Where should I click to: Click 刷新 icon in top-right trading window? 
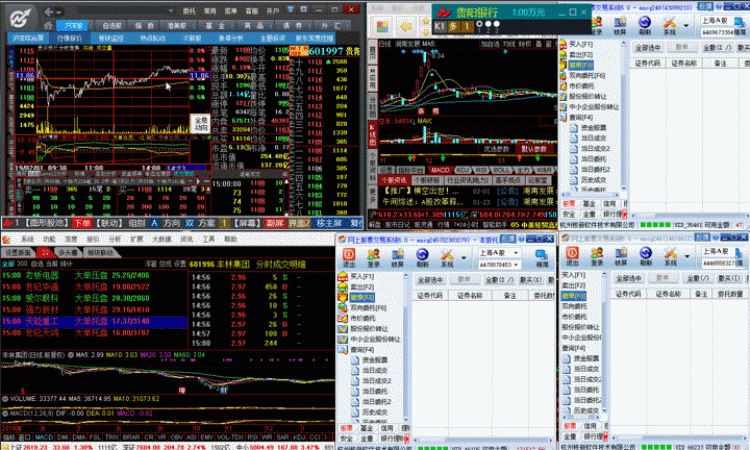coord(645,26)
